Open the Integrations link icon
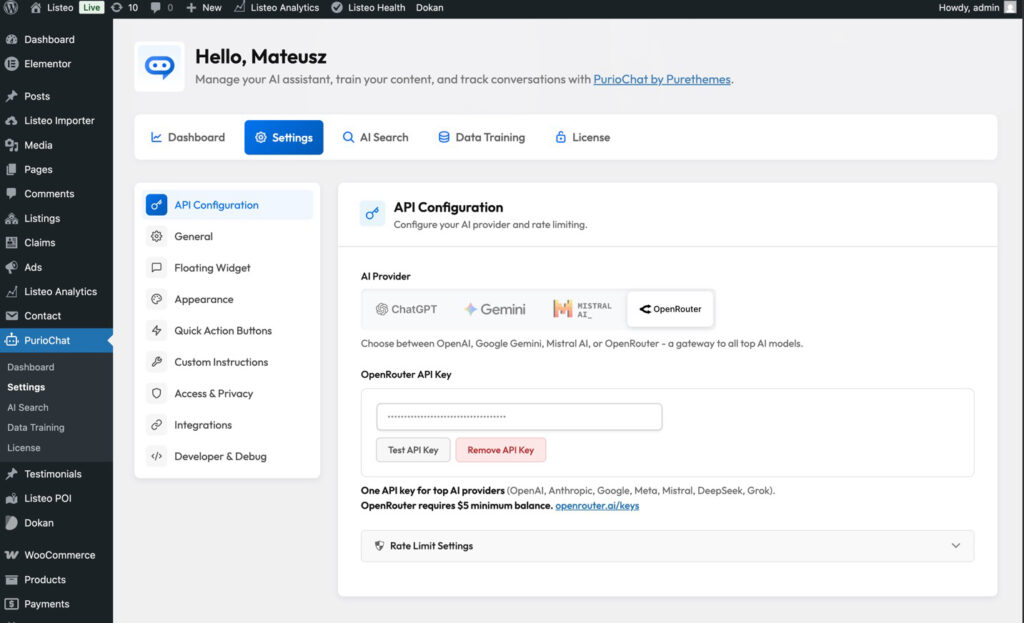Image resolution: width=1024 pixels, height=623 pixels. (x=157, y=424)
